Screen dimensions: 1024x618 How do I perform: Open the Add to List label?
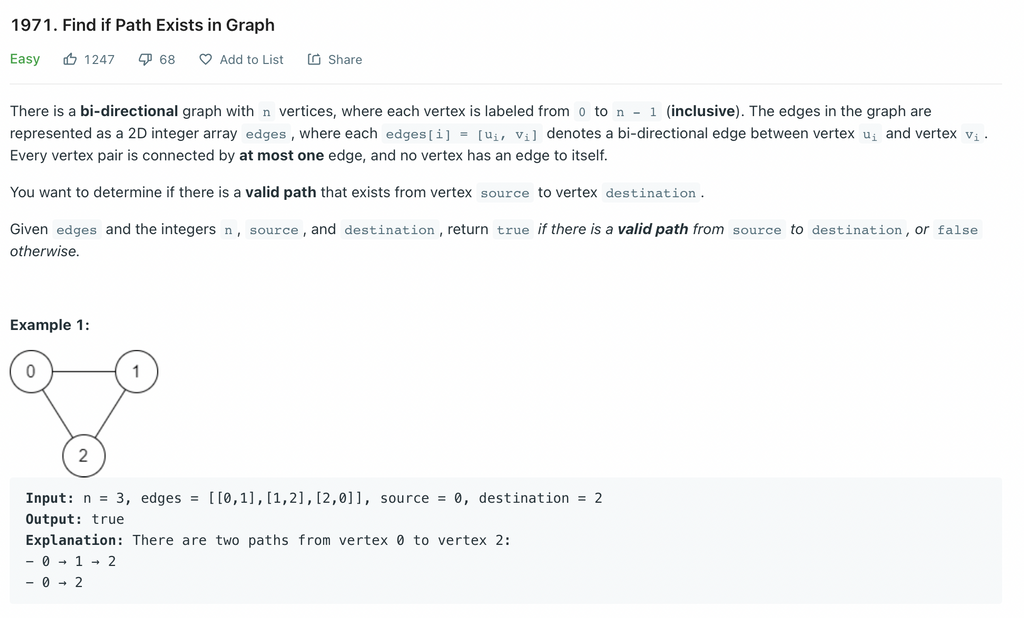click(251, 59)
